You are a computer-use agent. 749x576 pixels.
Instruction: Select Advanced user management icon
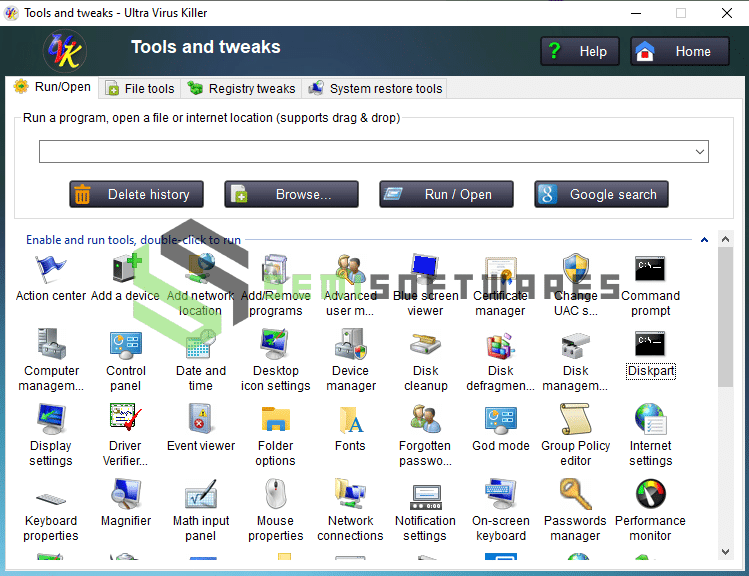pos(350,268)
